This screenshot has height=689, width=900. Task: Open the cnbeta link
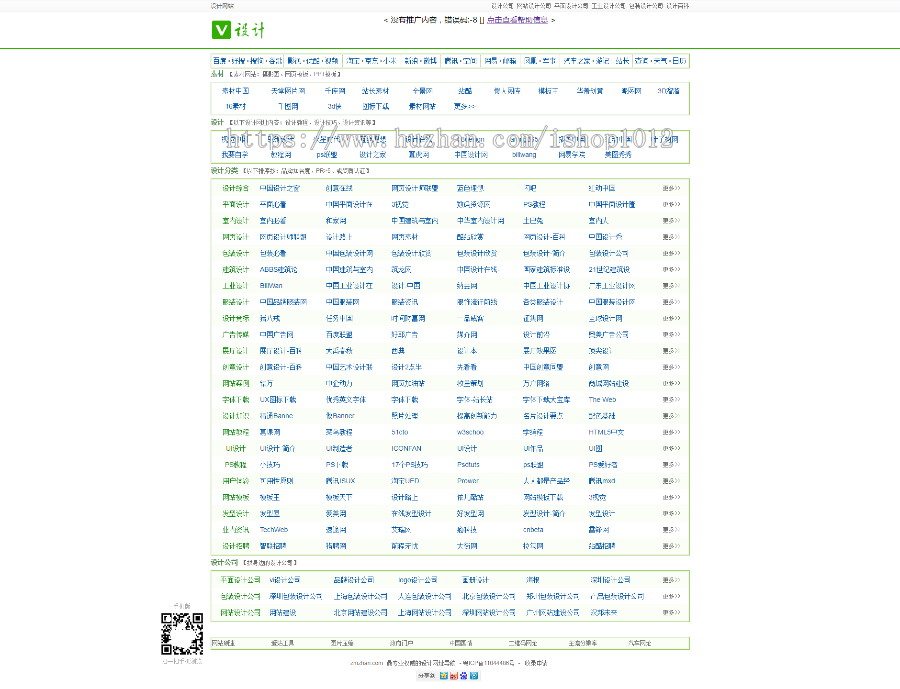point(533,530)
